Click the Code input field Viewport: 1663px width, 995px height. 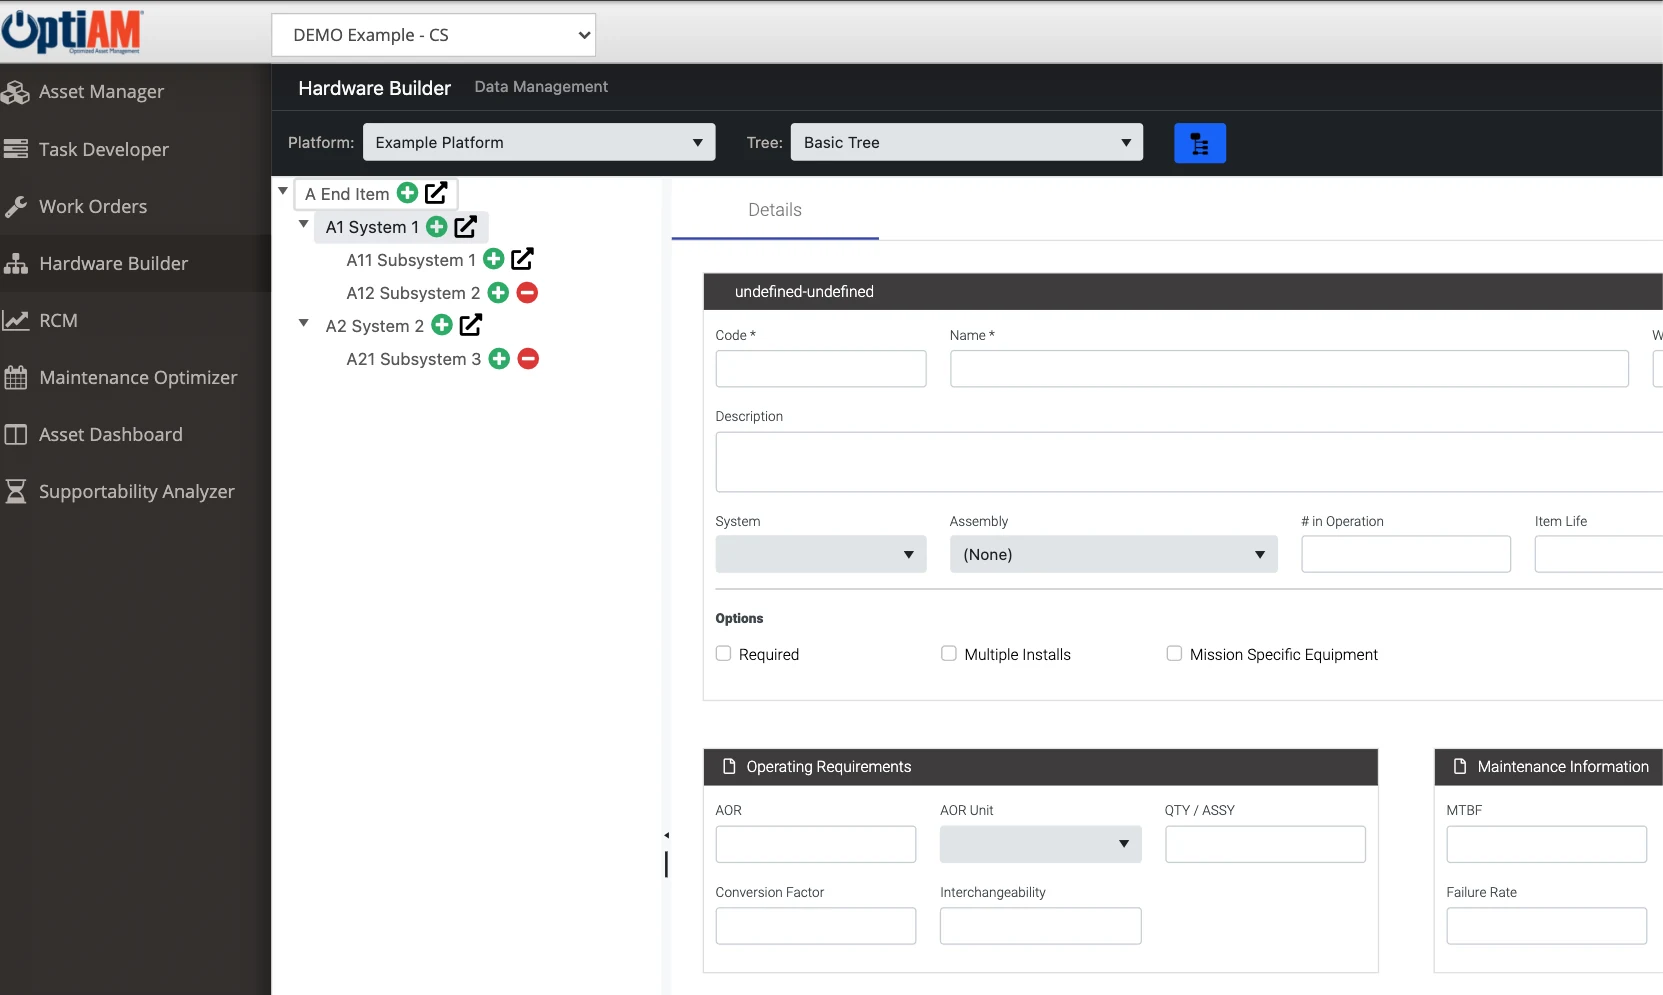(x=821, y=368)
